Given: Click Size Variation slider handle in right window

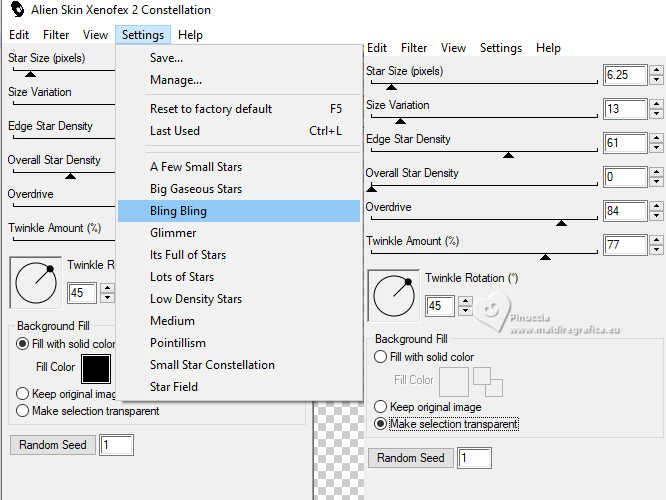Looking at the screenshot, I should click(x=400, y=121).
